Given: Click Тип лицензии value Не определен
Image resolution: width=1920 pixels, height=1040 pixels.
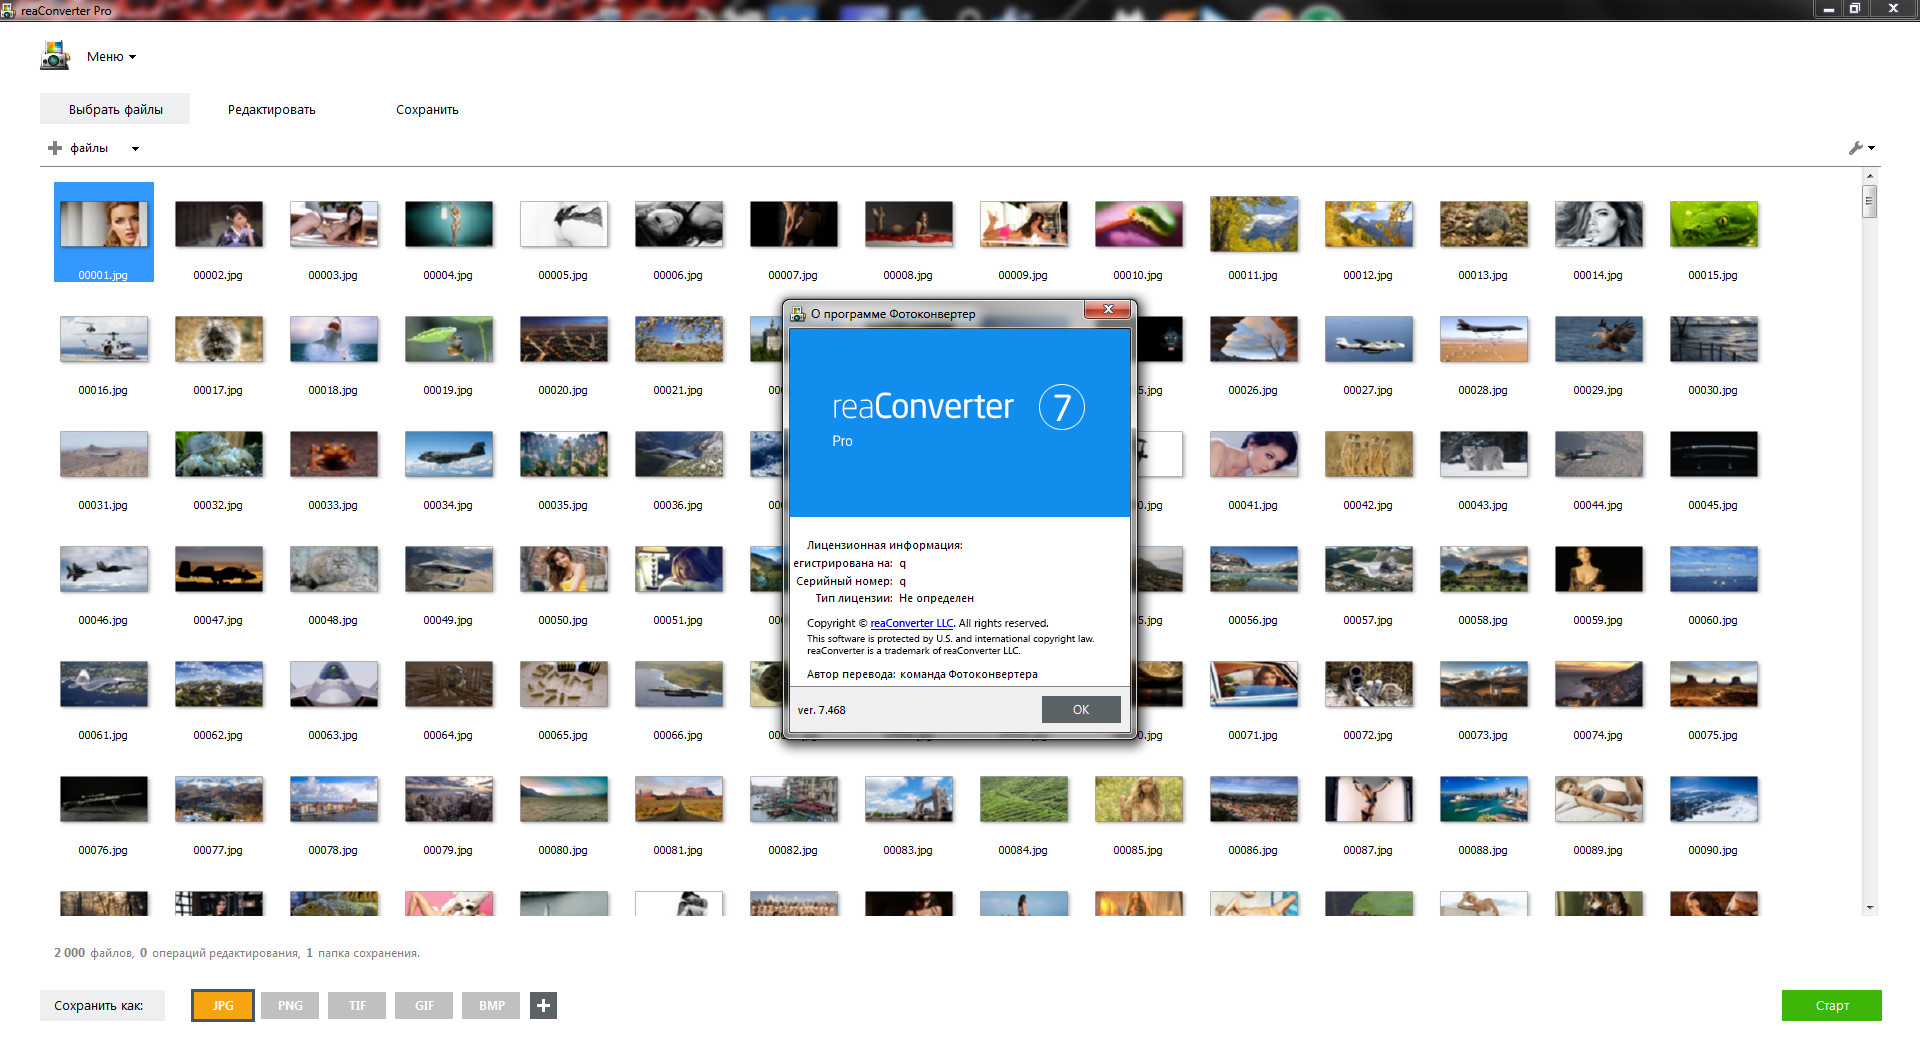Looking at the screenshot, I should tap(936, 598).
